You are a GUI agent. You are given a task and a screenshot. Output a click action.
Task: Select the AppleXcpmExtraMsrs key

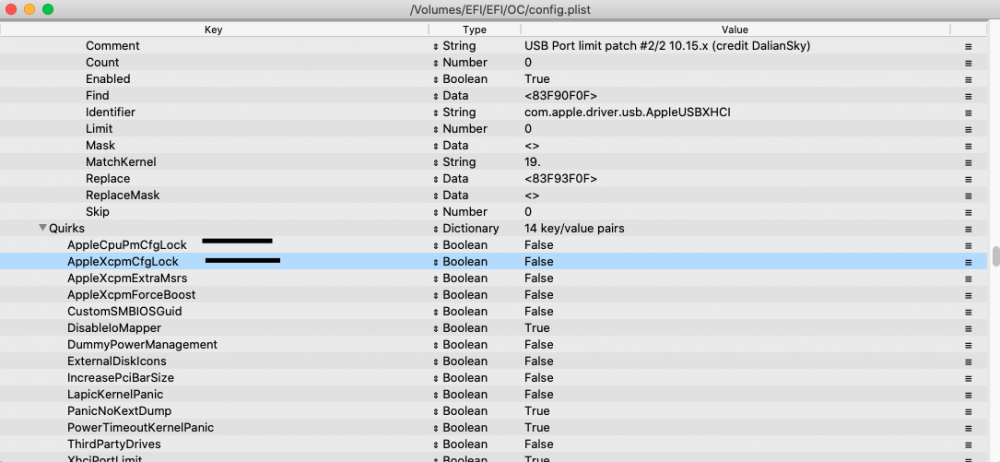coord(127,278)
